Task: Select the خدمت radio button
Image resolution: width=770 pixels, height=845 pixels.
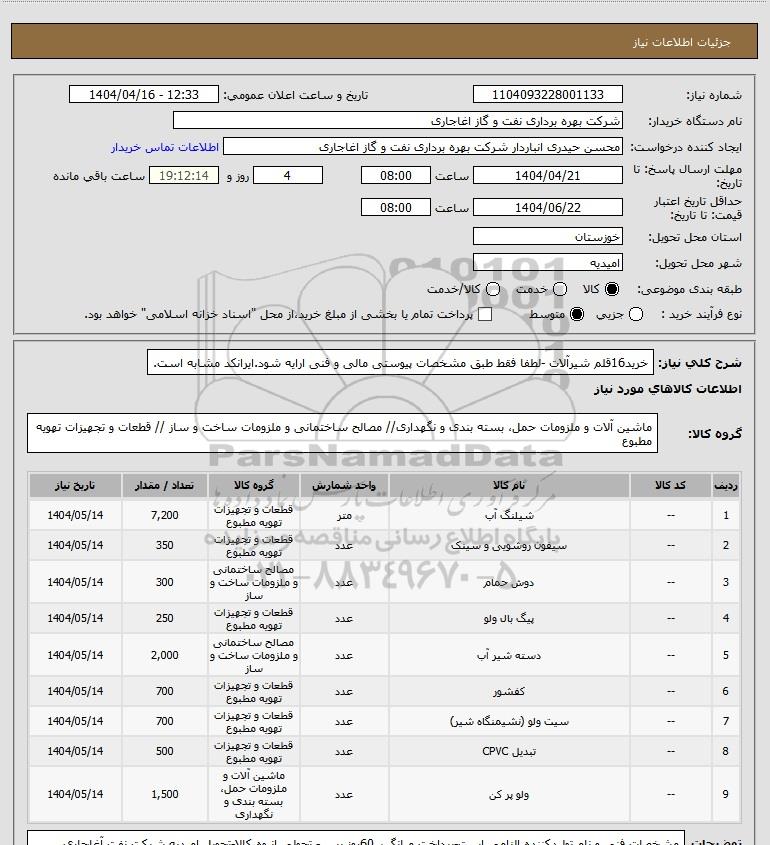Action: (x=560, y=289)
